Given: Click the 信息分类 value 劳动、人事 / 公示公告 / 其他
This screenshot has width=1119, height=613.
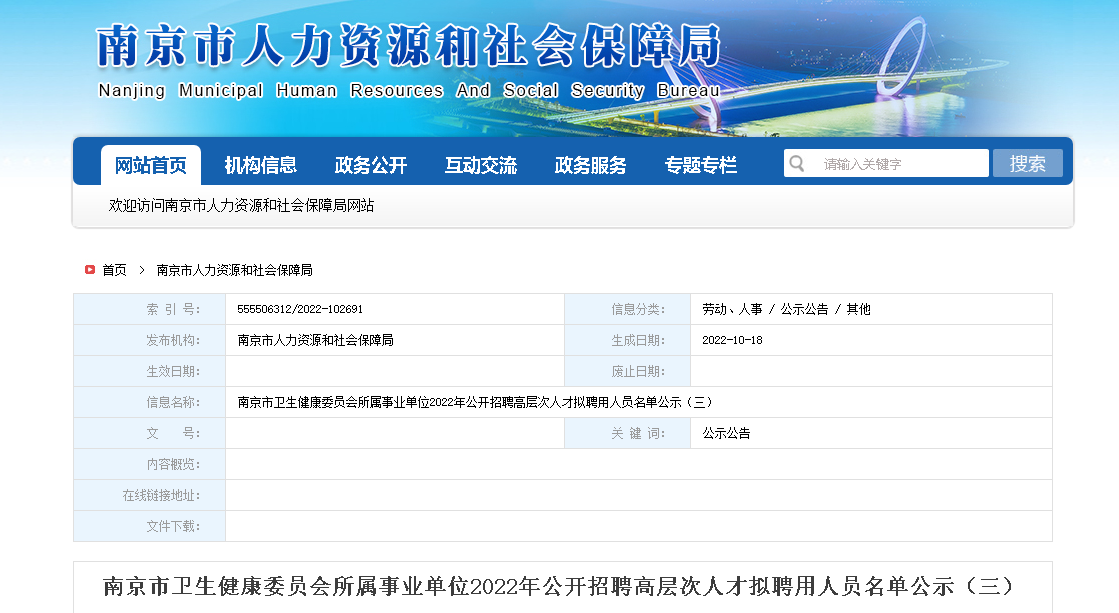Looking at the screenshot, I should [786, 309].
